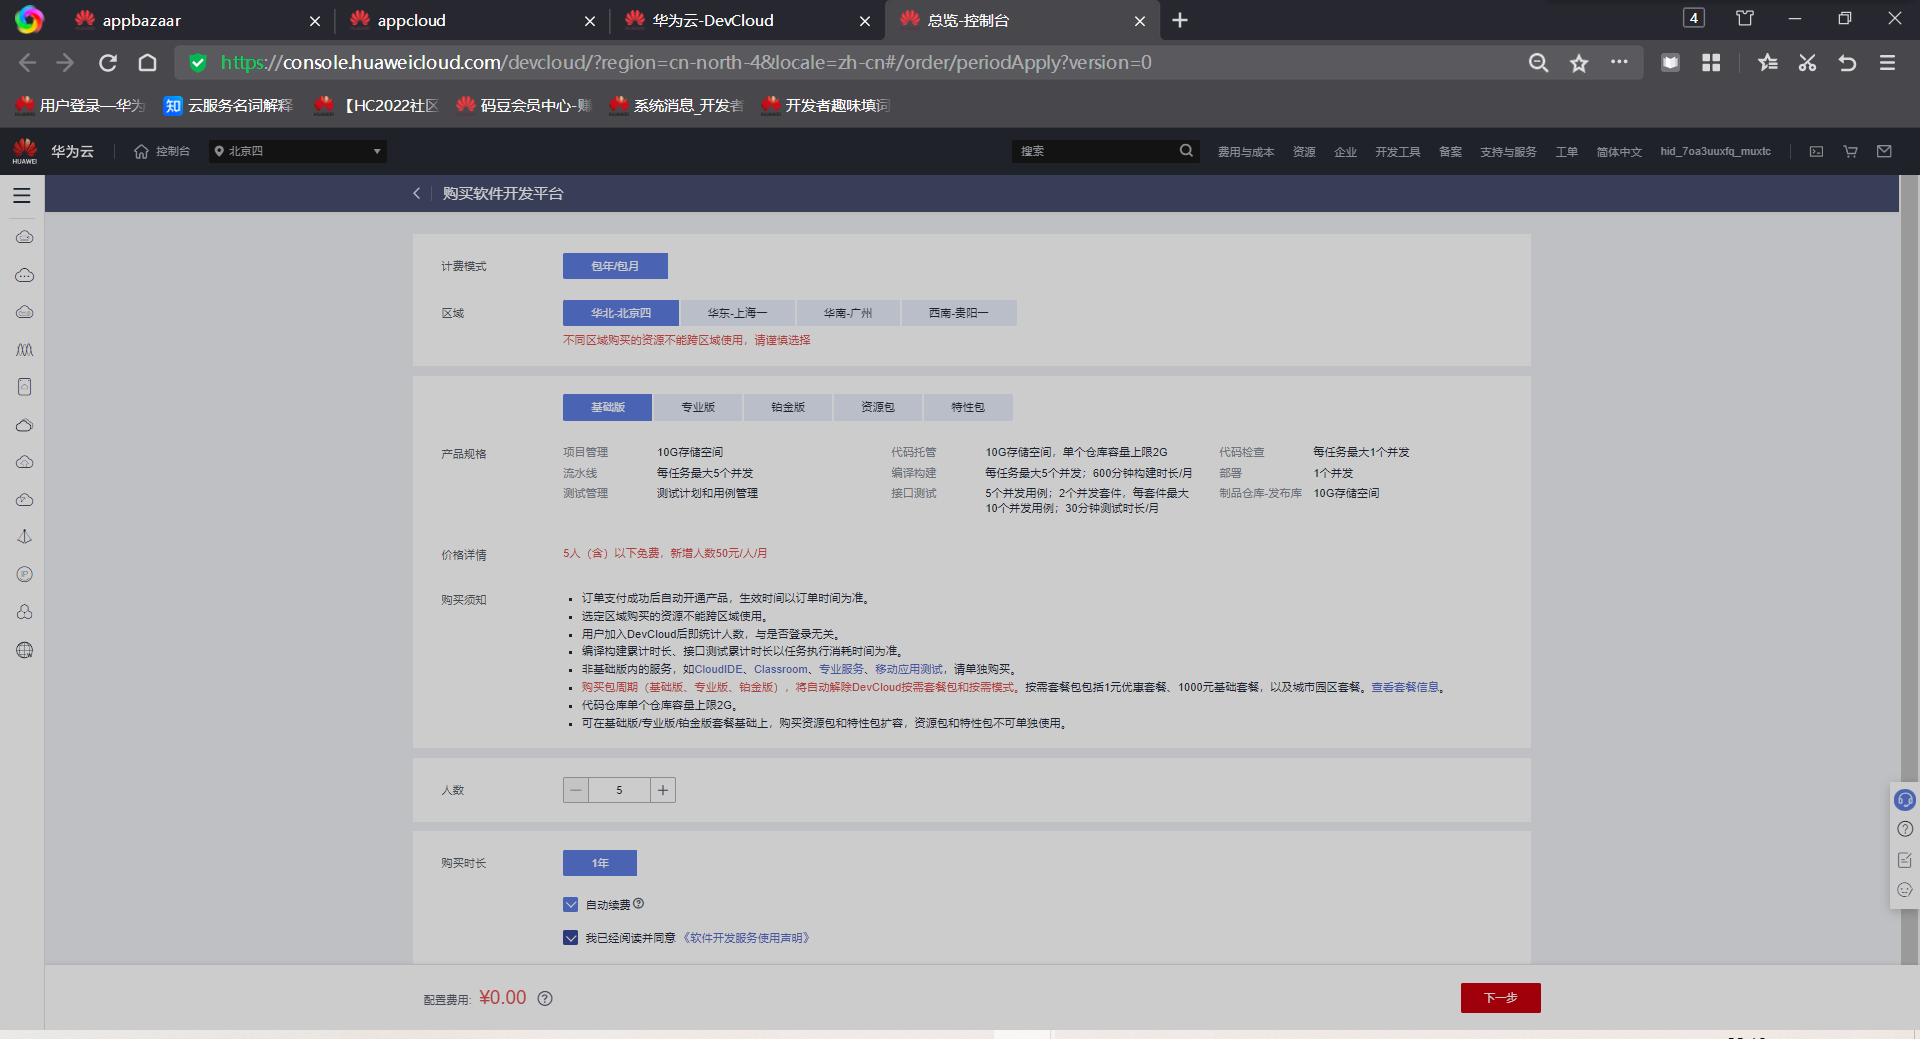Open new browser tab with plus
The image size is (1920, 1039).
(x=1180, y=20)
